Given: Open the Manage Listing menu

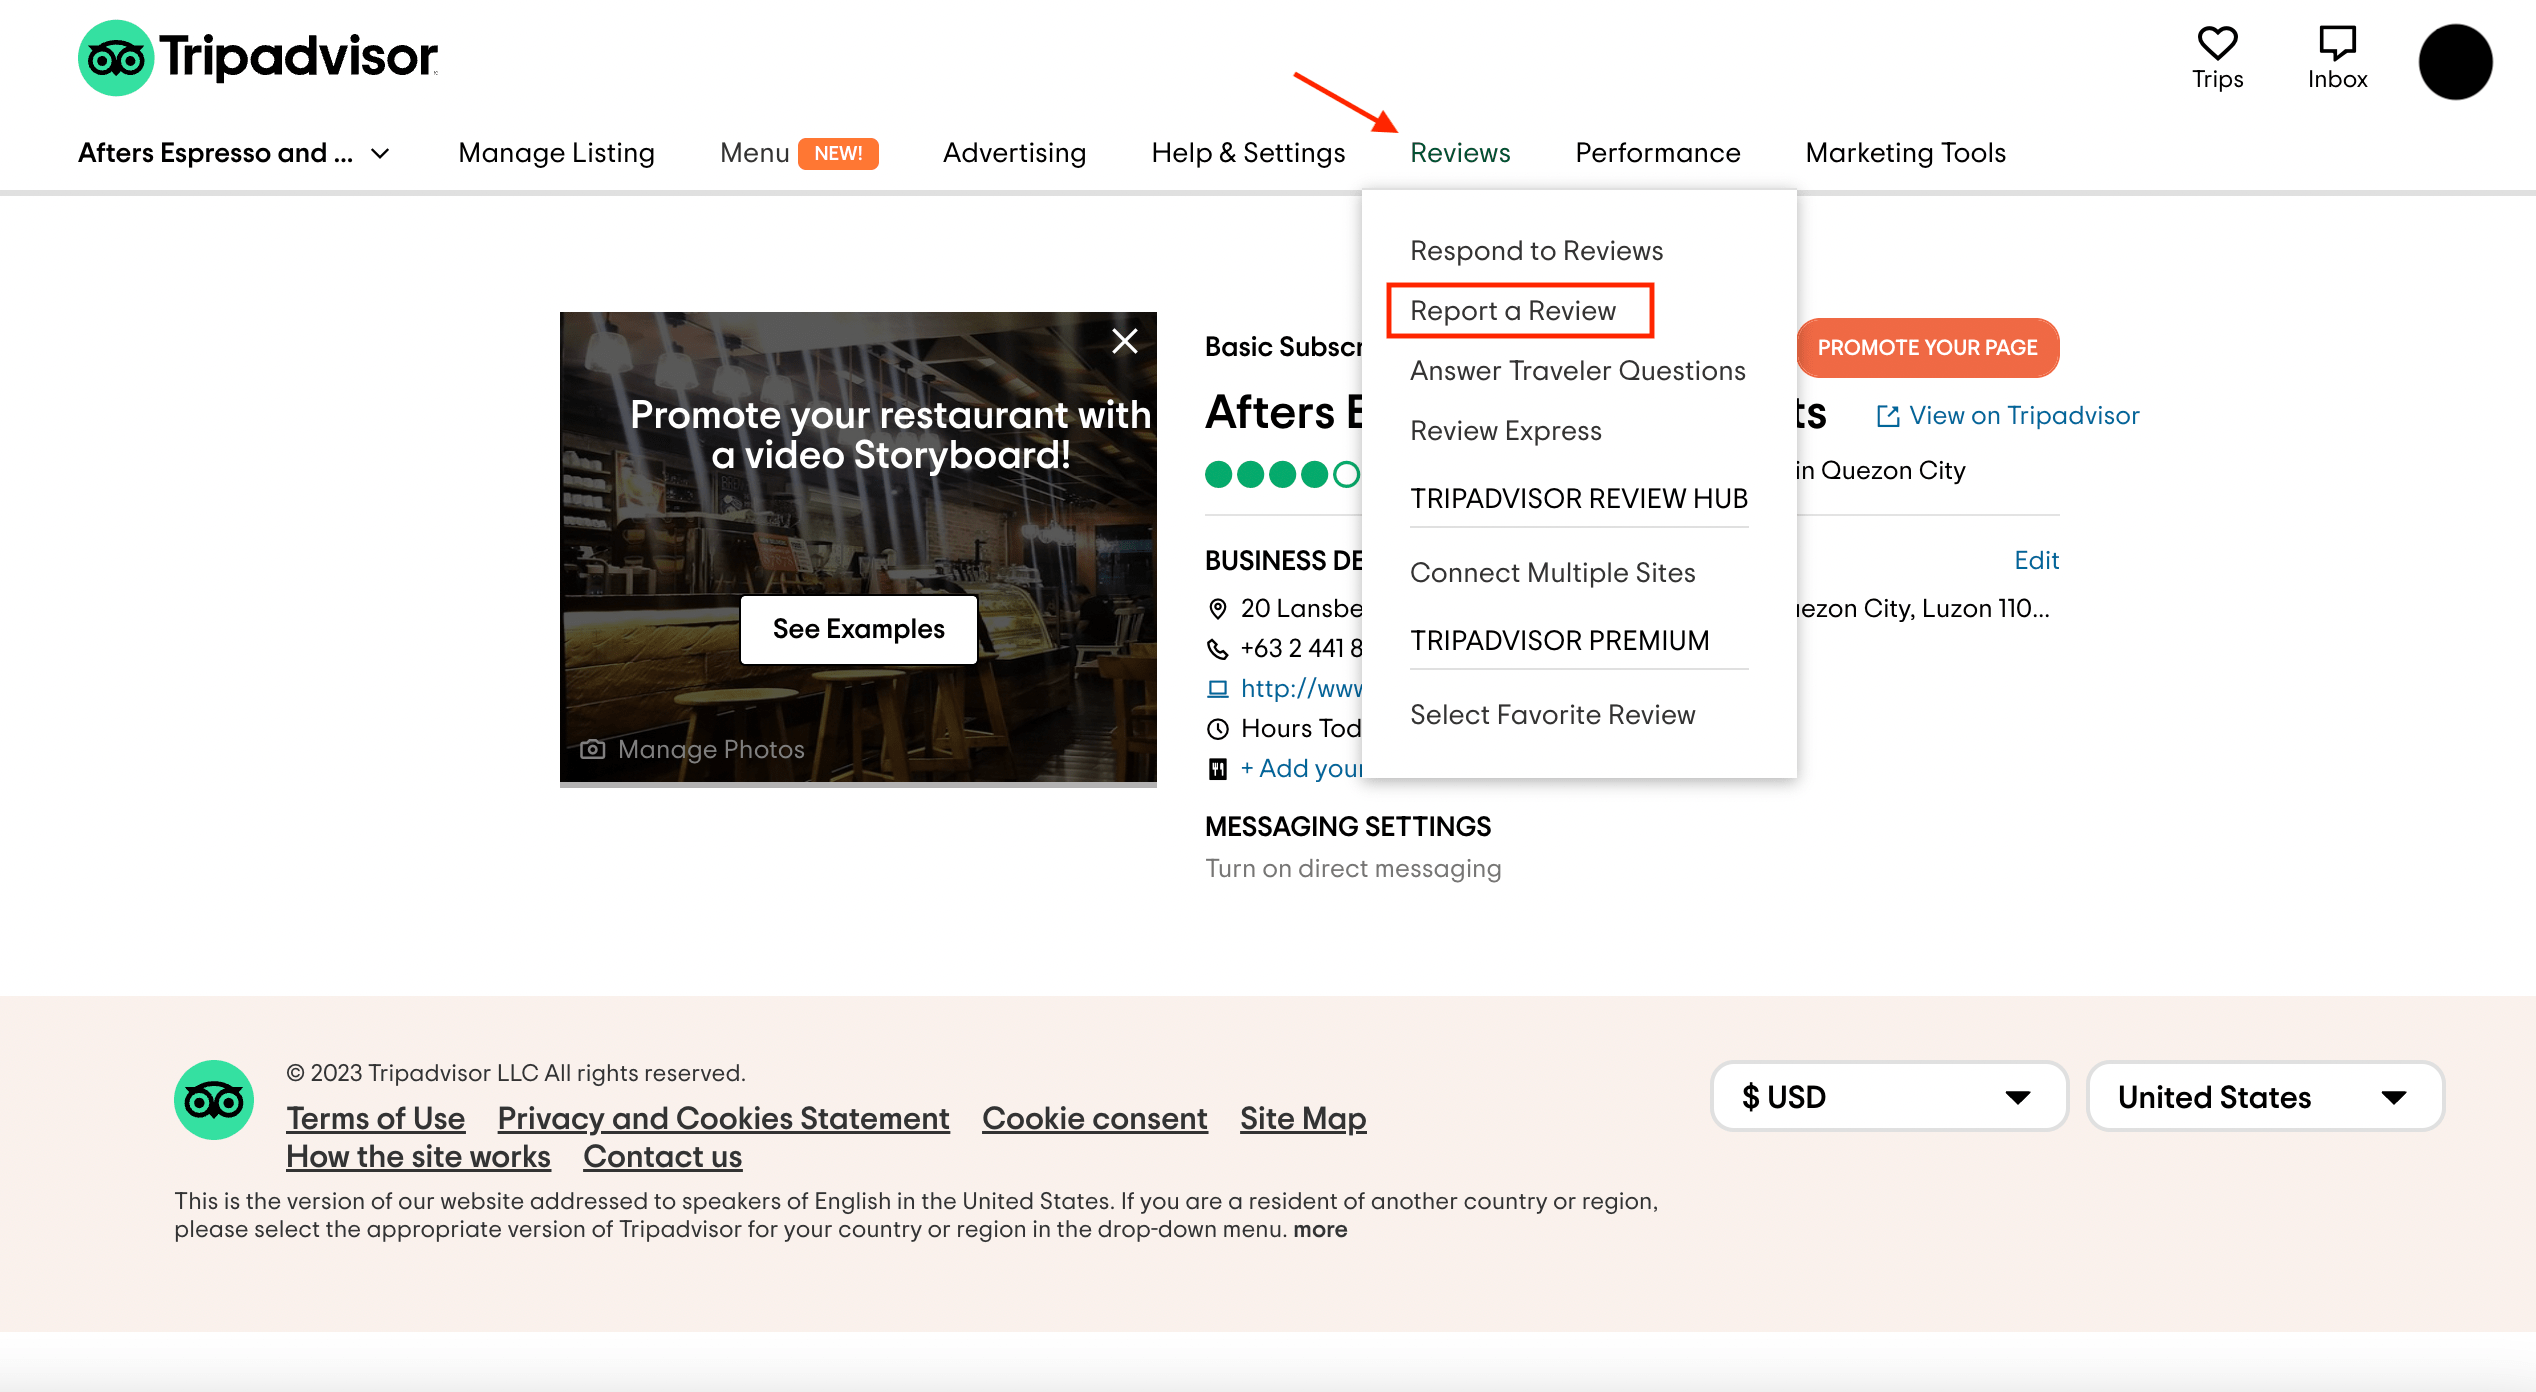Looking at the screenshot, I should 556,153.
